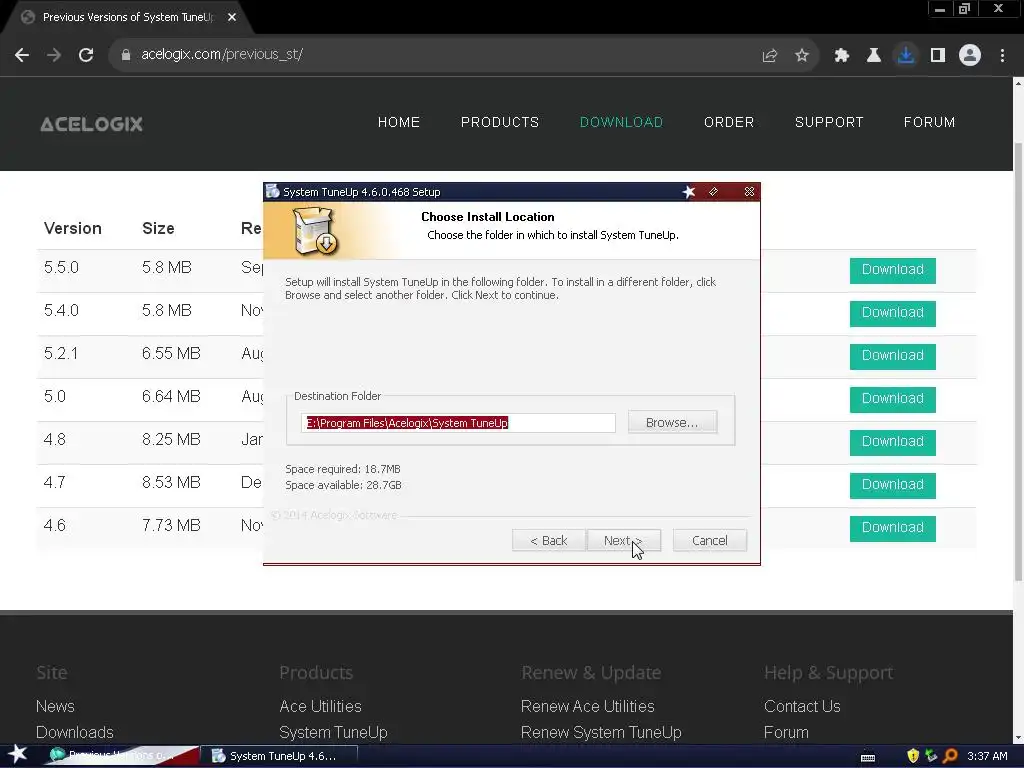Screen dimensions: 1024x768
Task: Click the Setup dialog title bar icon
Action: coord(273,191)
